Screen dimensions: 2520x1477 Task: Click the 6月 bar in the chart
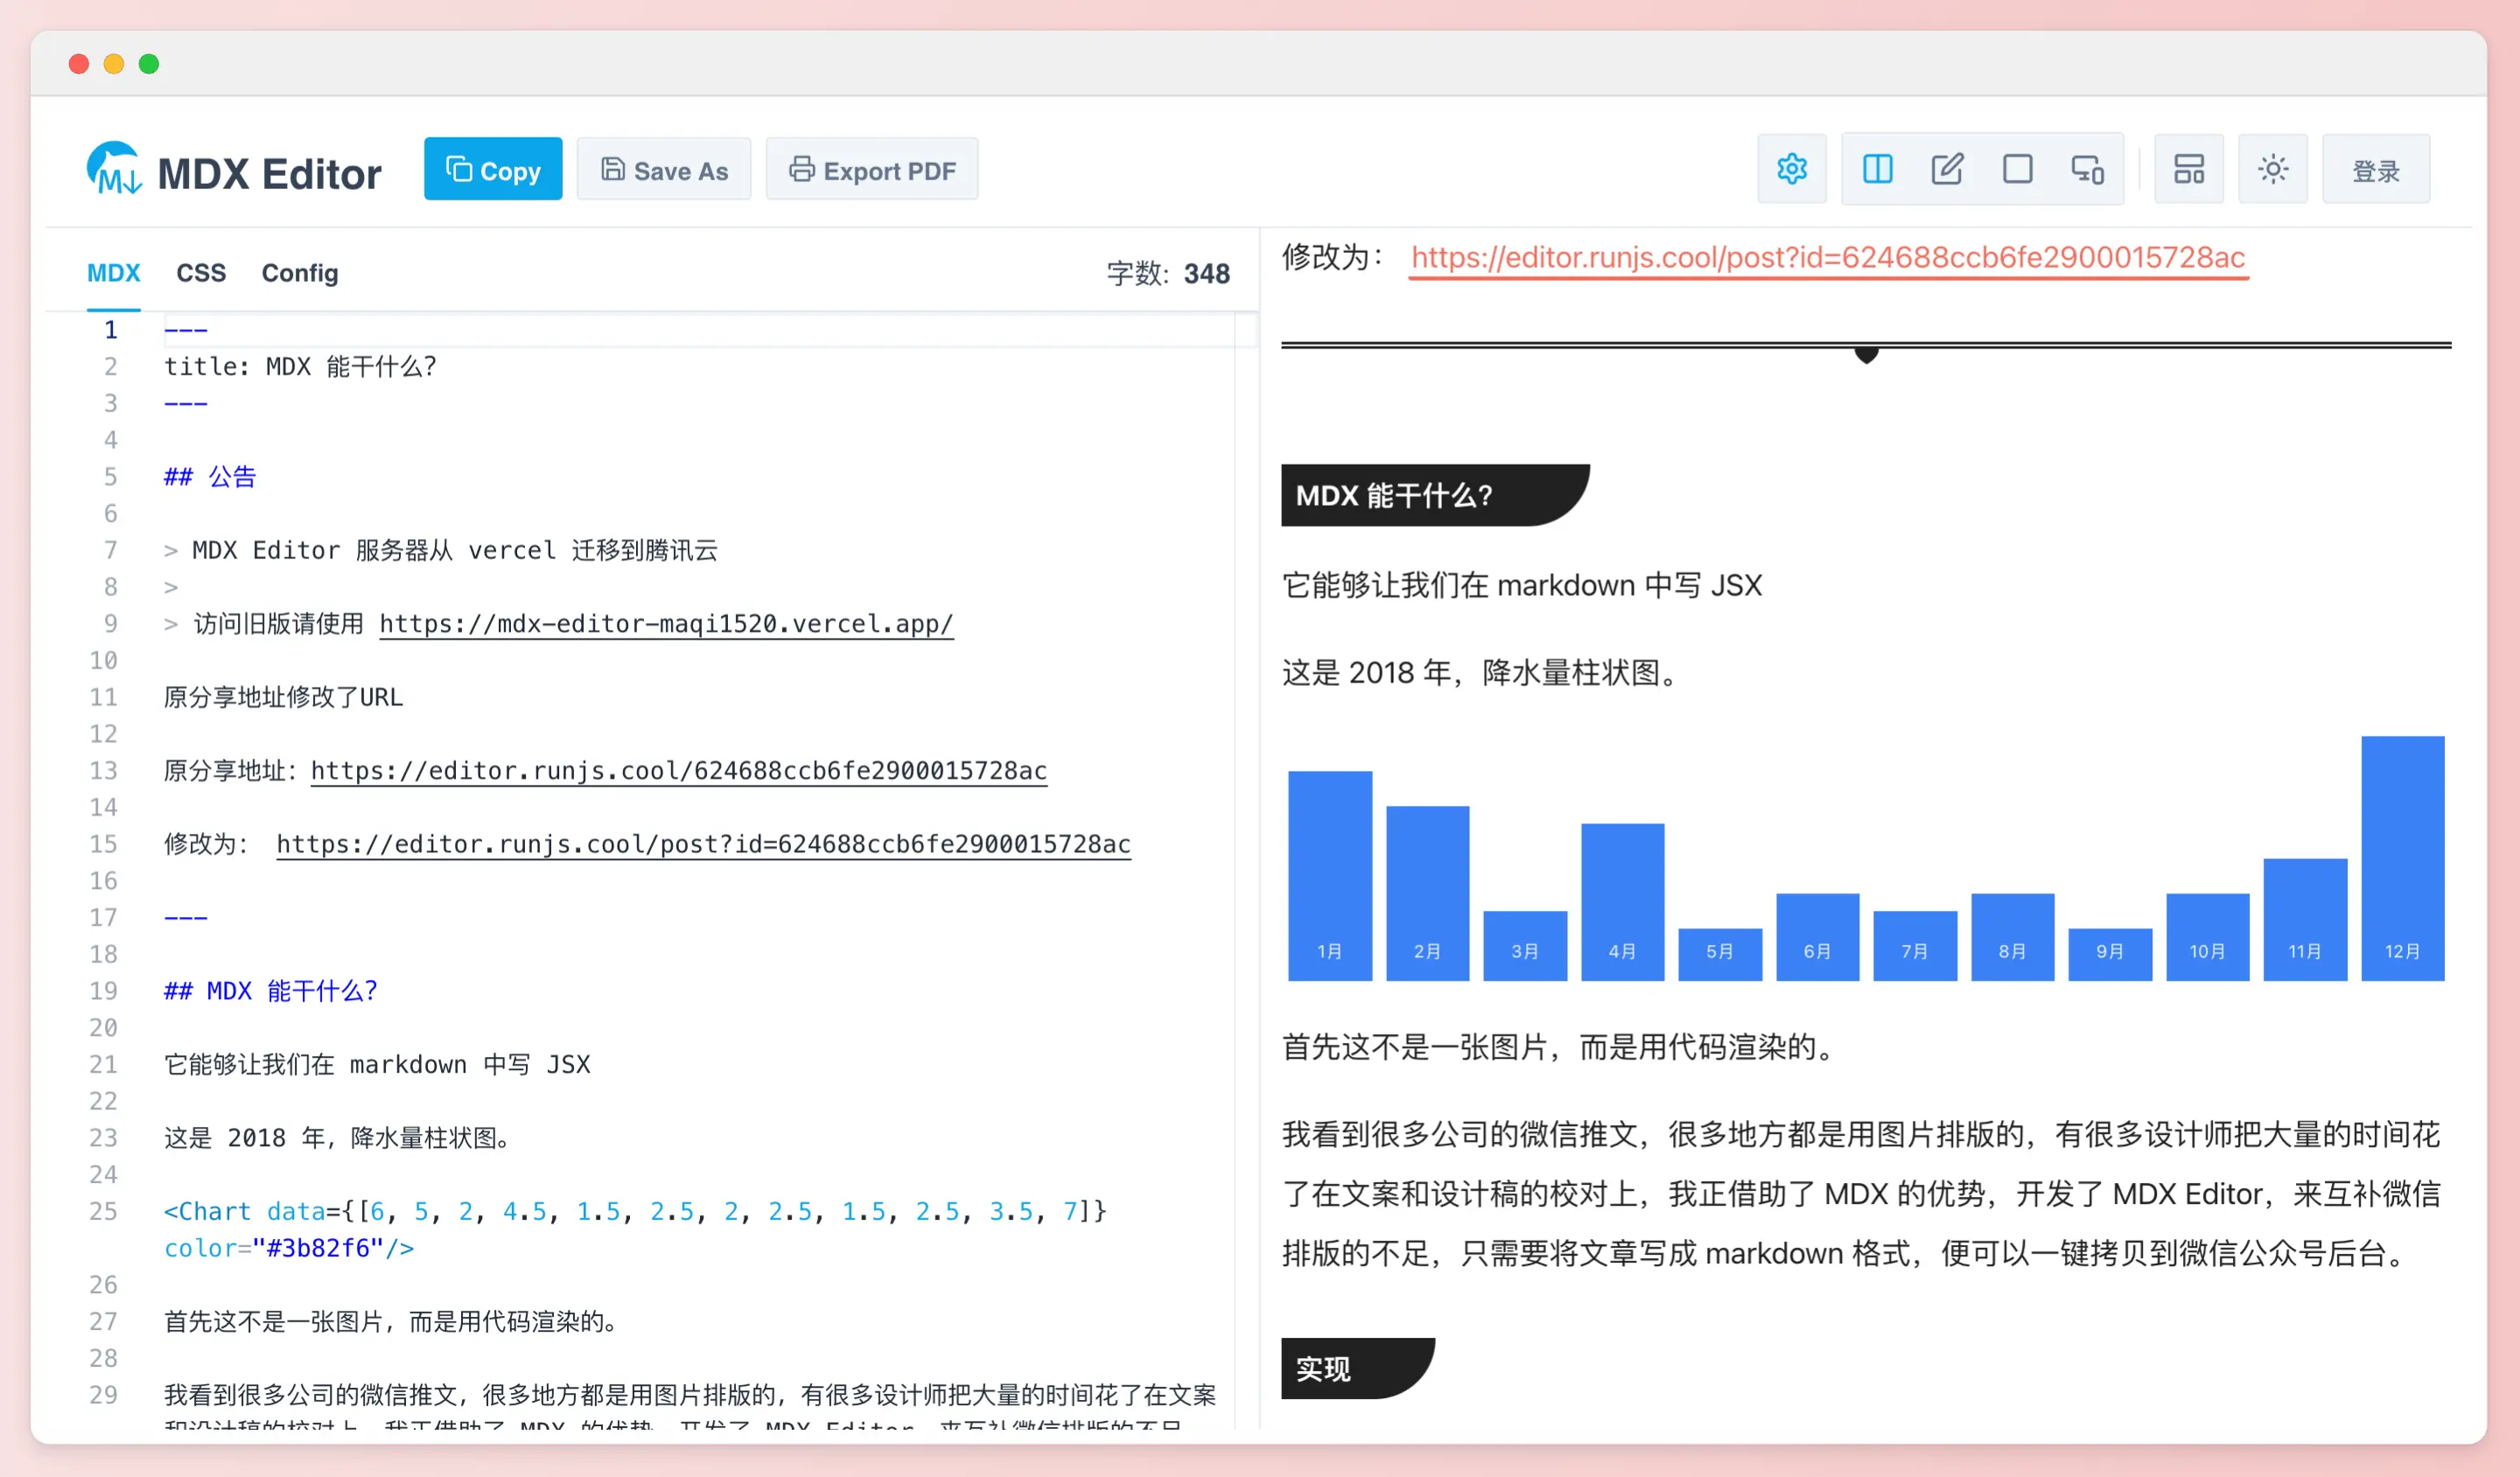[x=1817, y=936]
